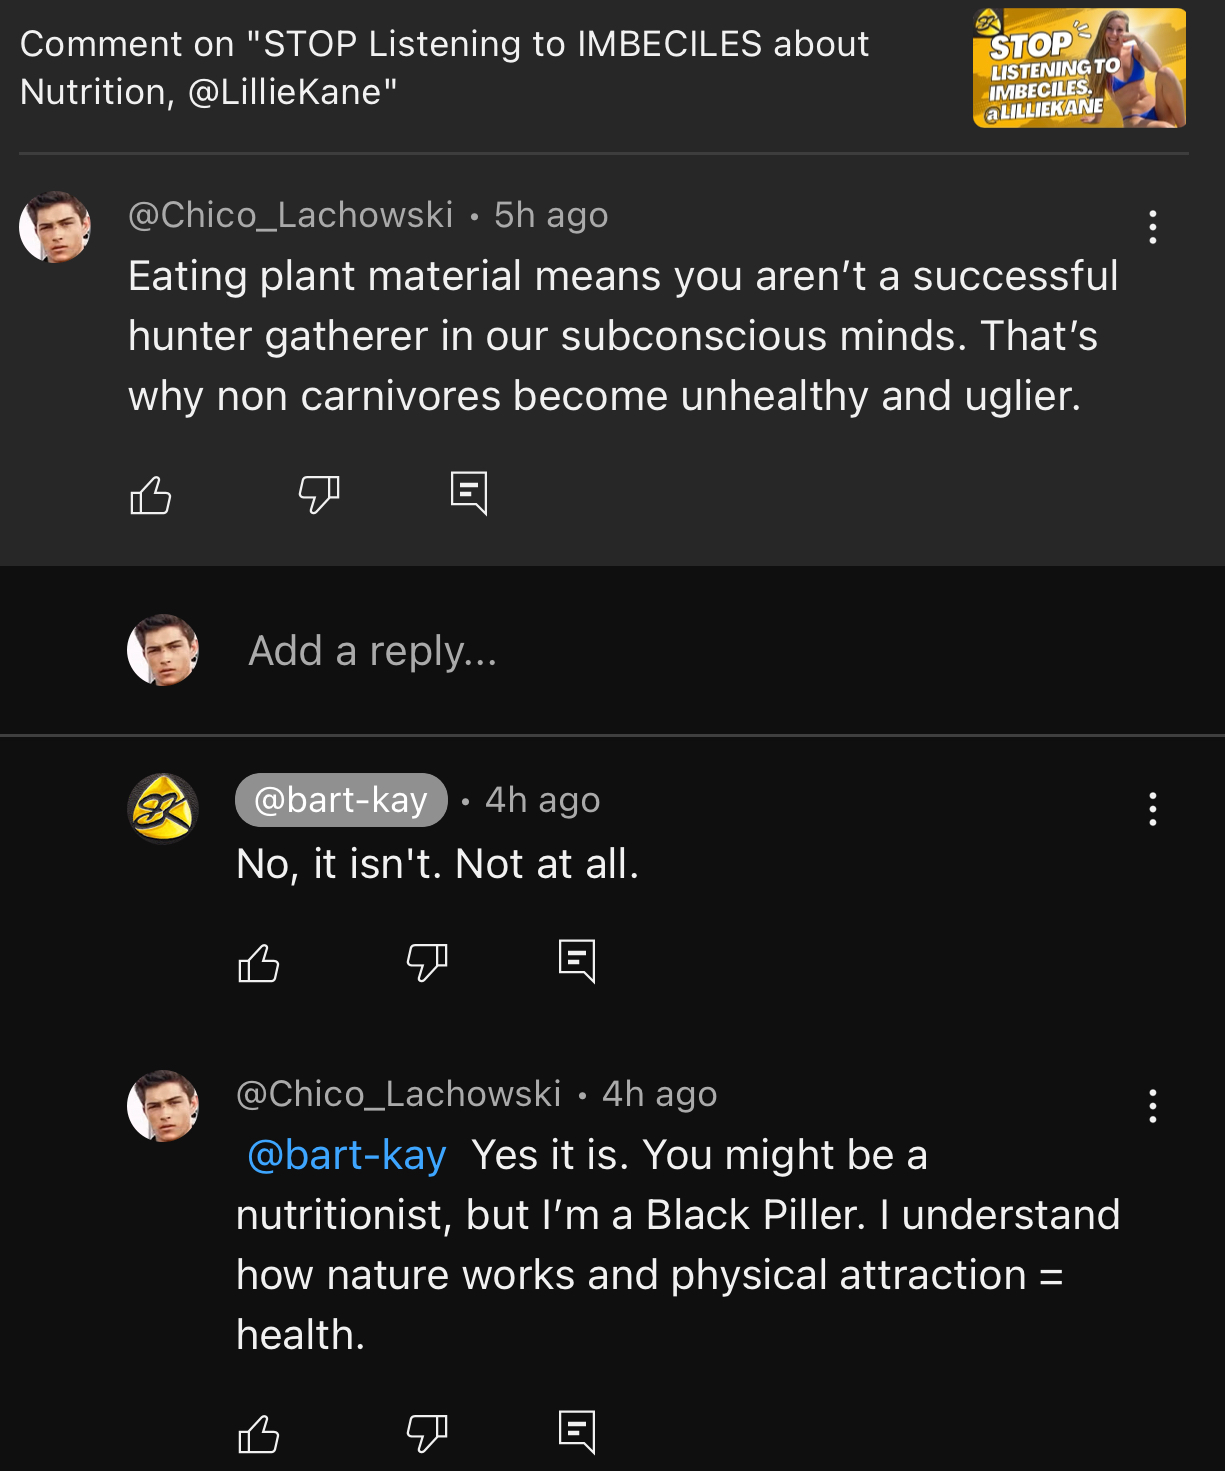
Task: Open three-dot menu on bart-kay's reply
Action: pos(1153,809)
